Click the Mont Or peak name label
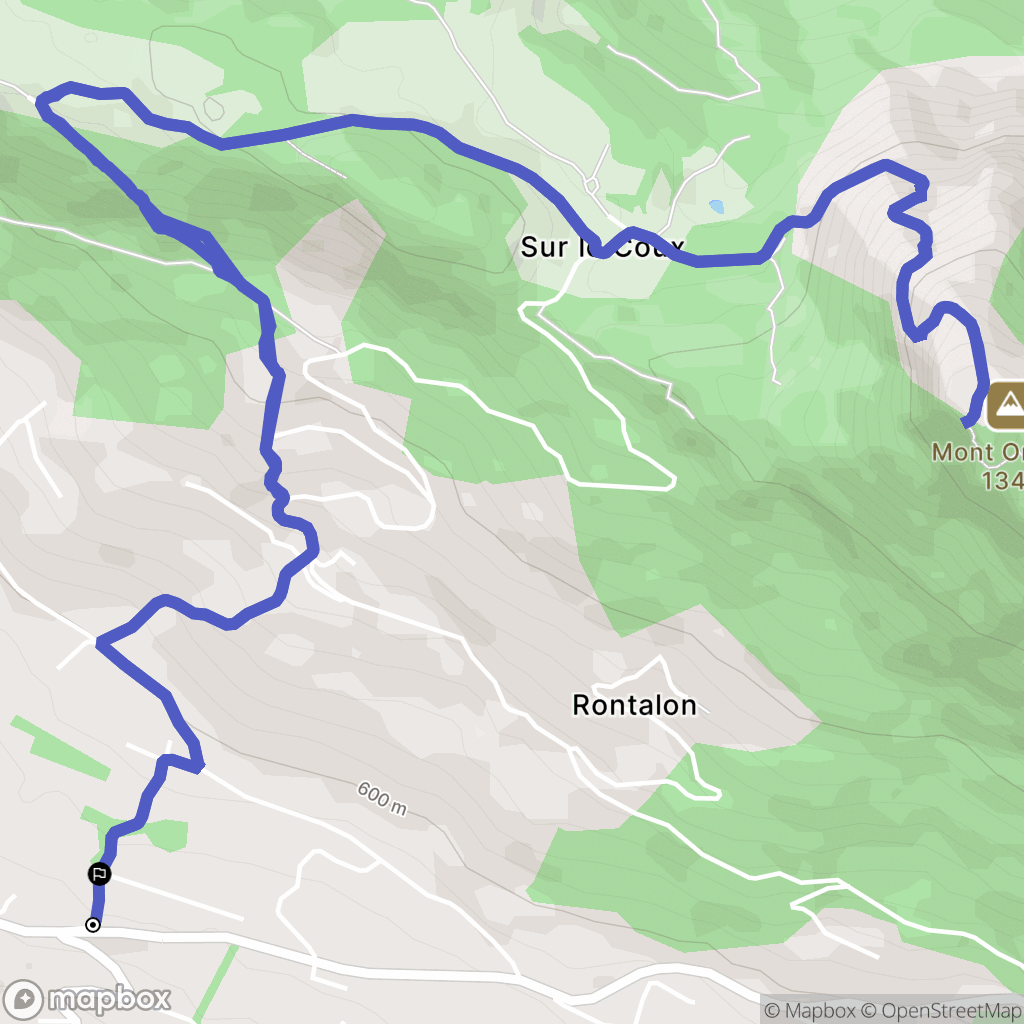The height and width of the screenshot is (1024, 1024). point(977,452)
